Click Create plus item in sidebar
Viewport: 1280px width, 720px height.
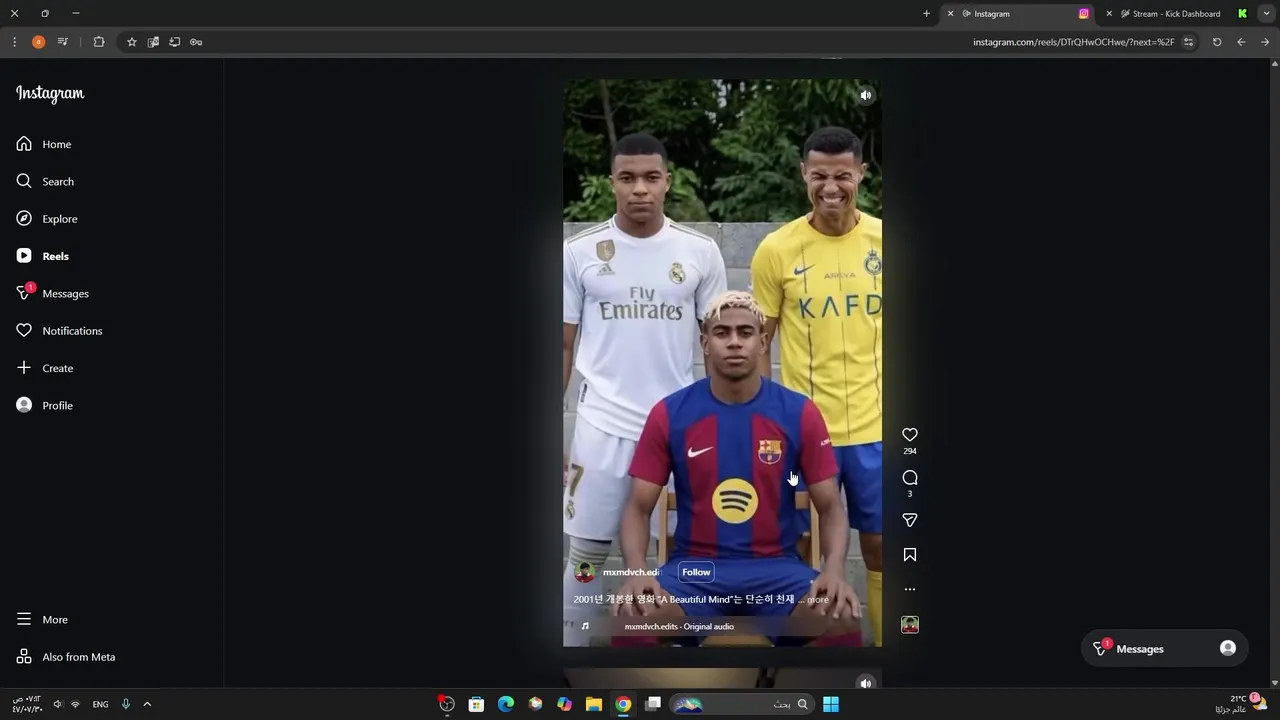coord(45,368)
